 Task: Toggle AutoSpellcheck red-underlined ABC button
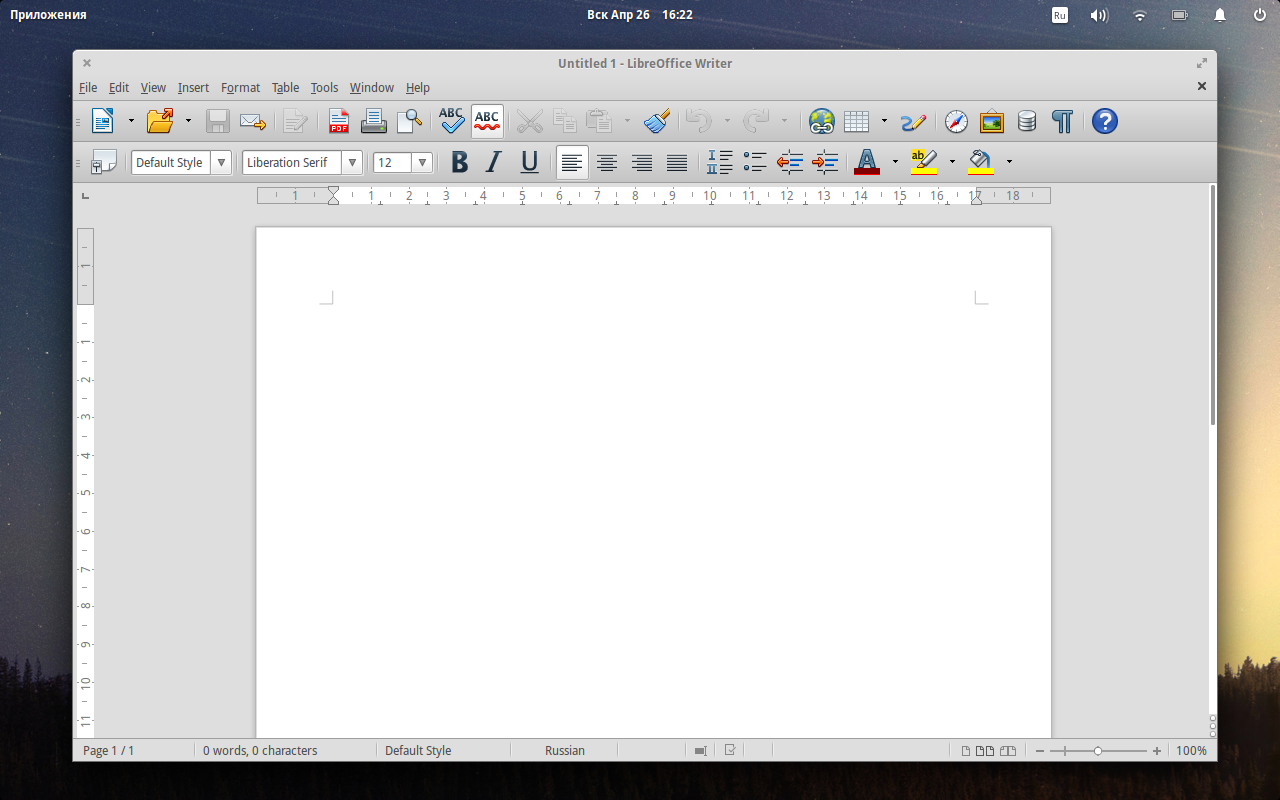(487, 122)
